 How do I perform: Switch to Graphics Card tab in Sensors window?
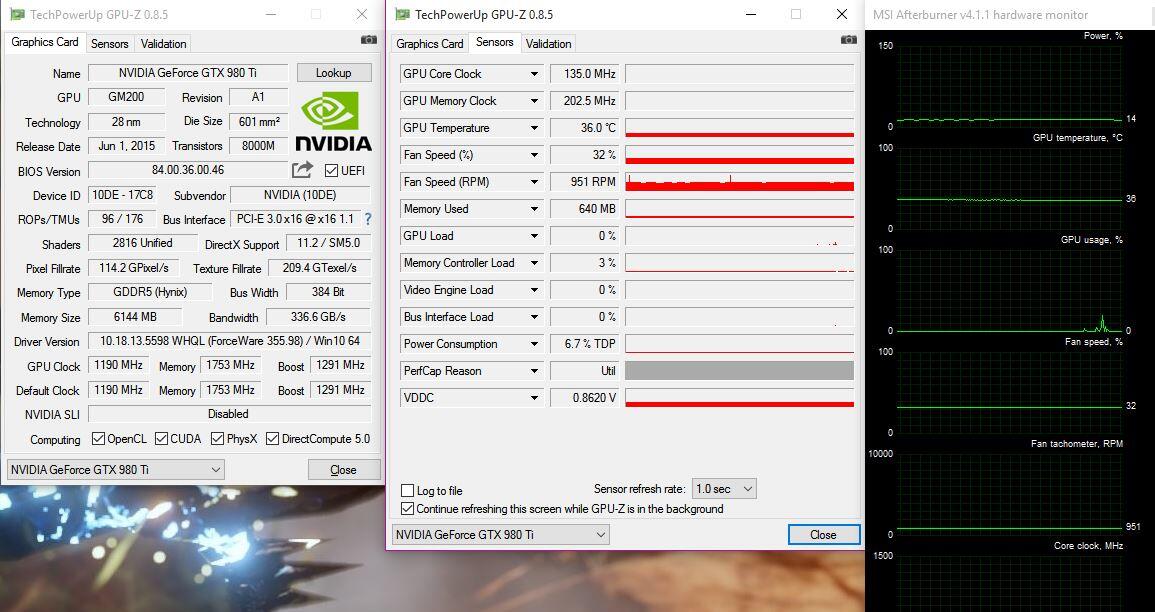429,43
